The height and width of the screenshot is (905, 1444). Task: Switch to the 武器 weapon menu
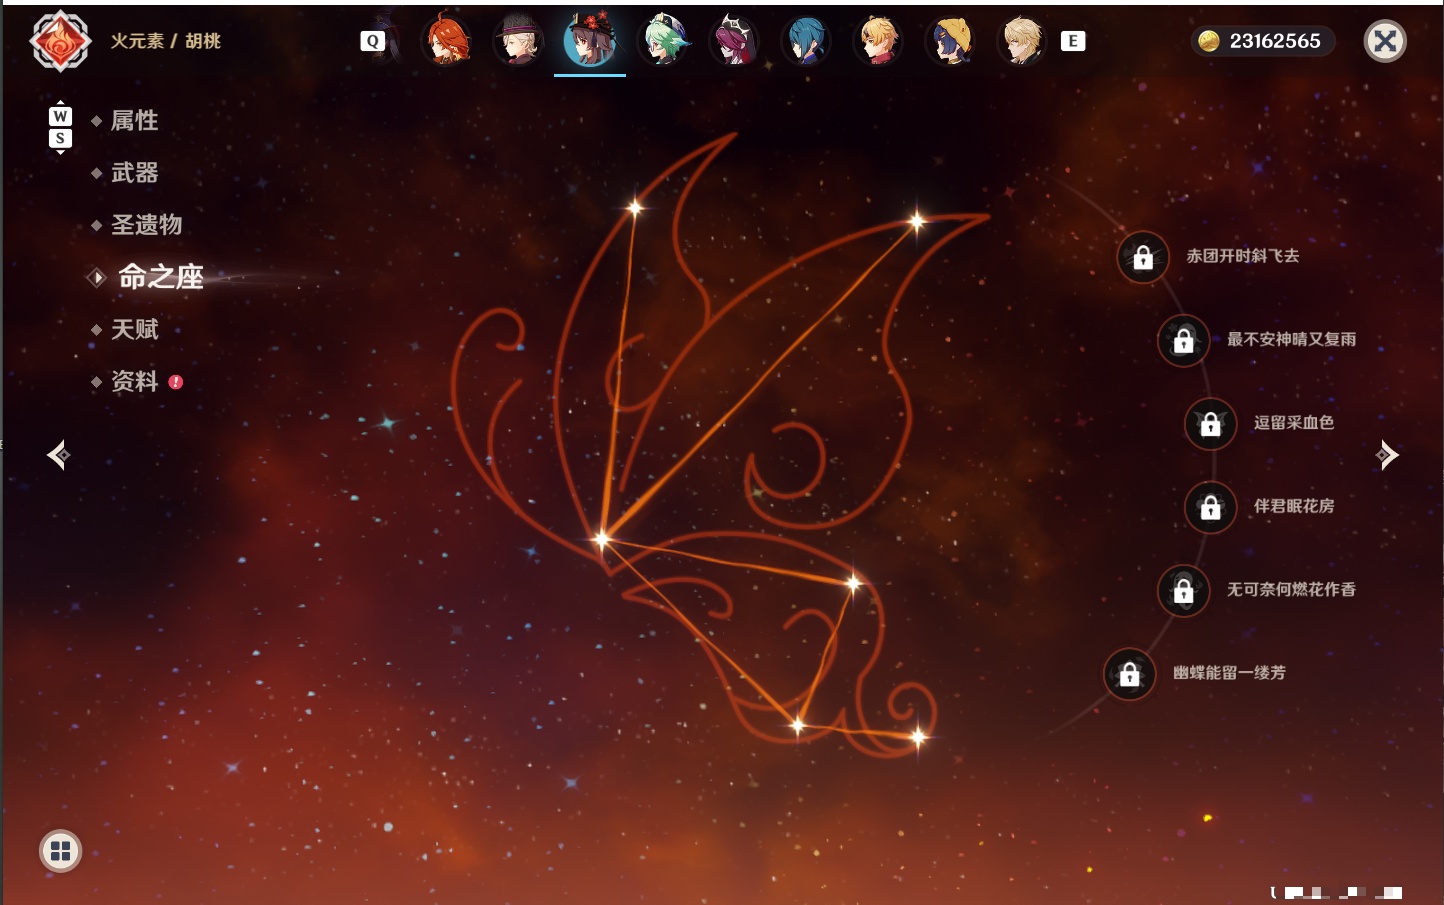click(134, 173)
